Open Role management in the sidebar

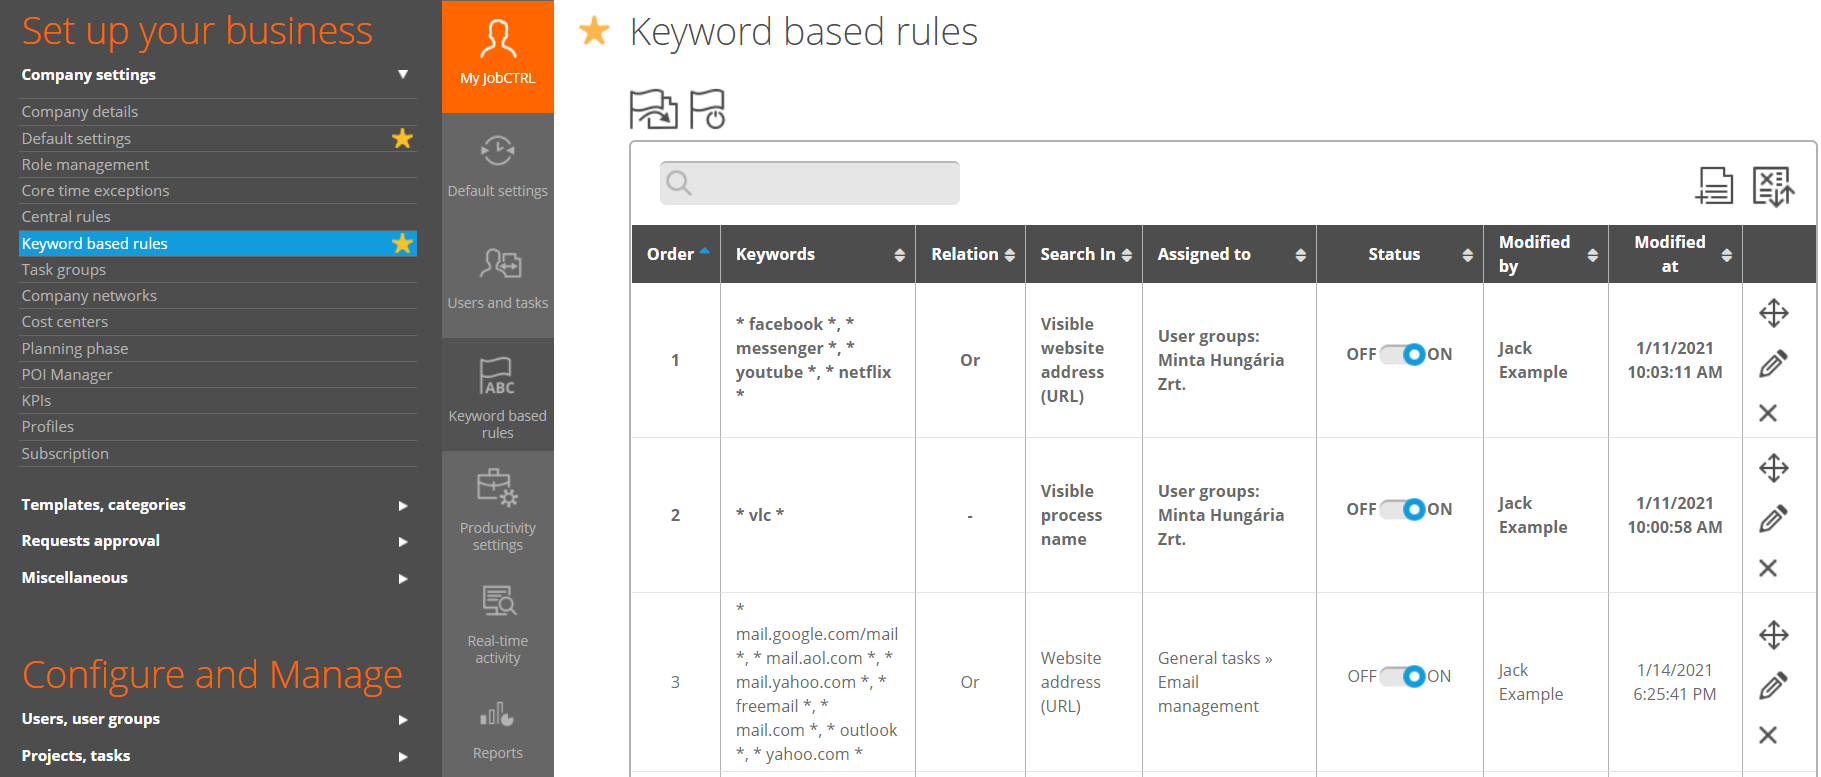pos(85,165)
